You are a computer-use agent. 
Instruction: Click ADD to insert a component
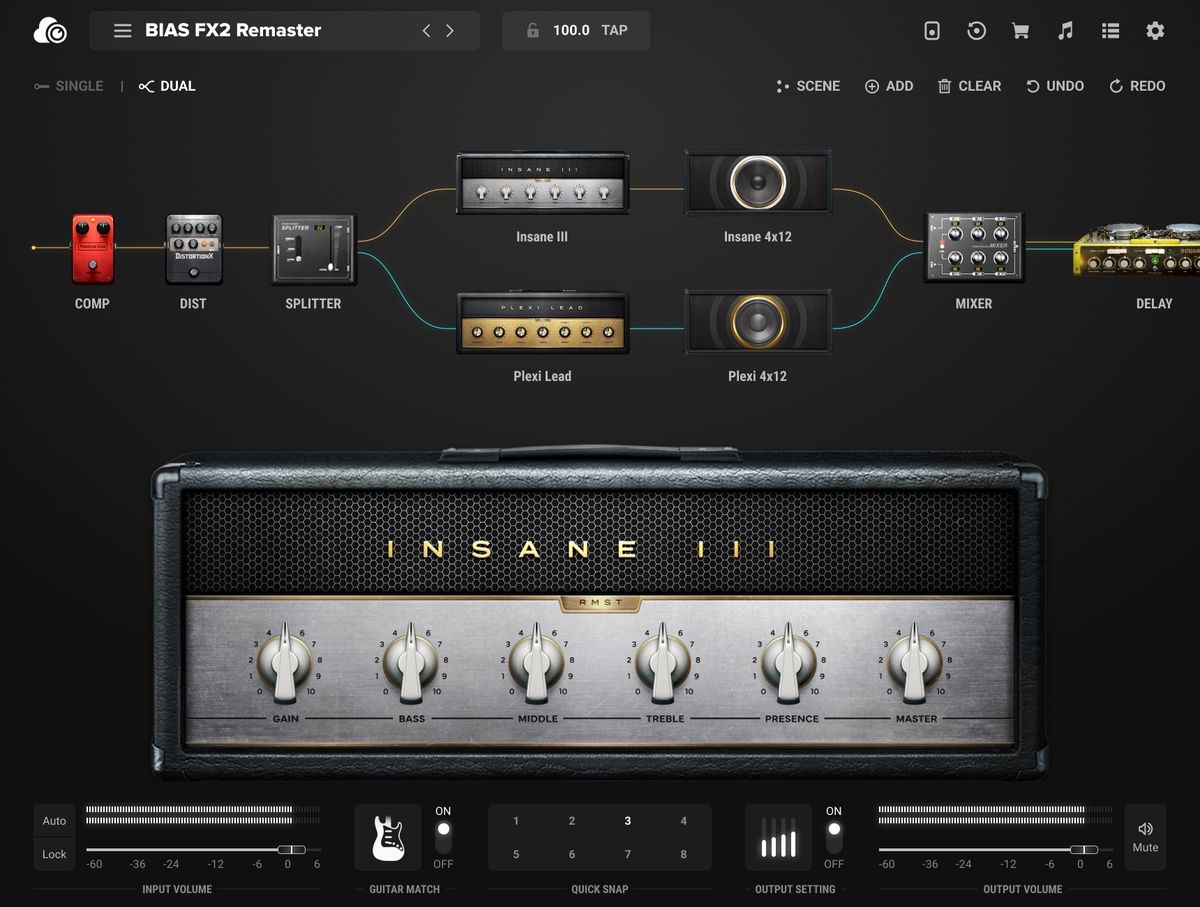coord(889,86)
